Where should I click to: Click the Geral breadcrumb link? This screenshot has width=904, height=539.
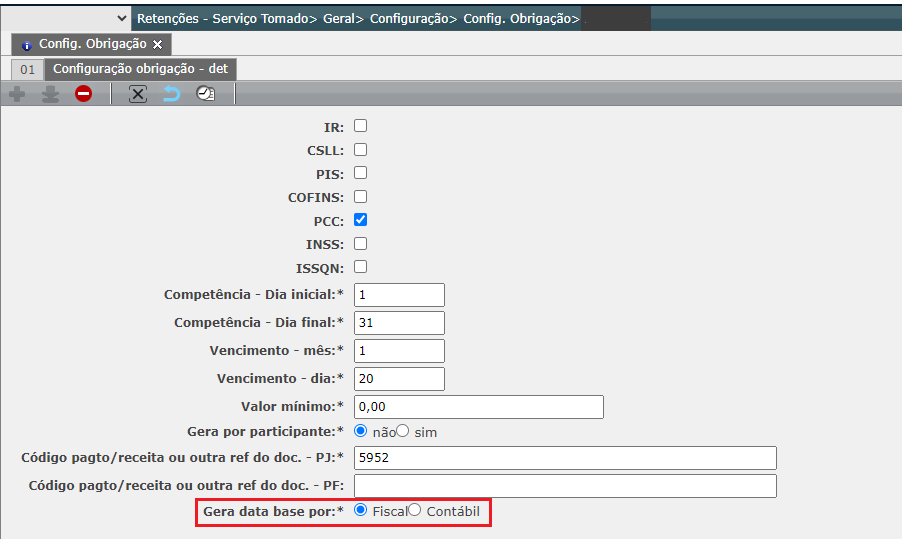click(x=341, y=18)
